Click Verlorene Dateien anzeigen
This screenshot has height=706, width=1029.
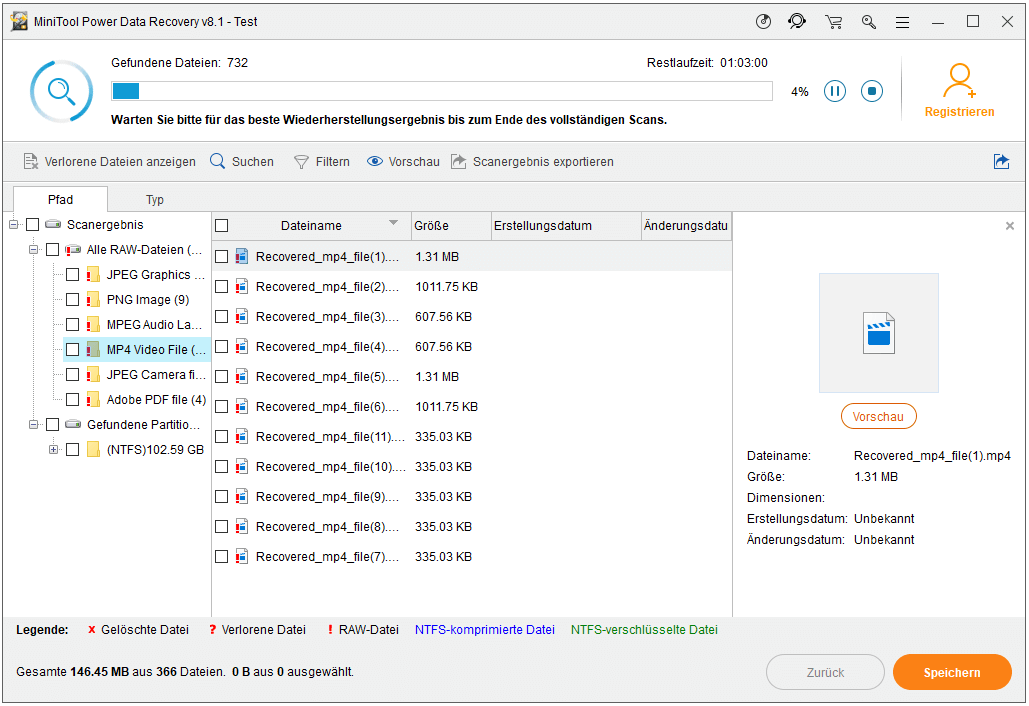[110, 161]
